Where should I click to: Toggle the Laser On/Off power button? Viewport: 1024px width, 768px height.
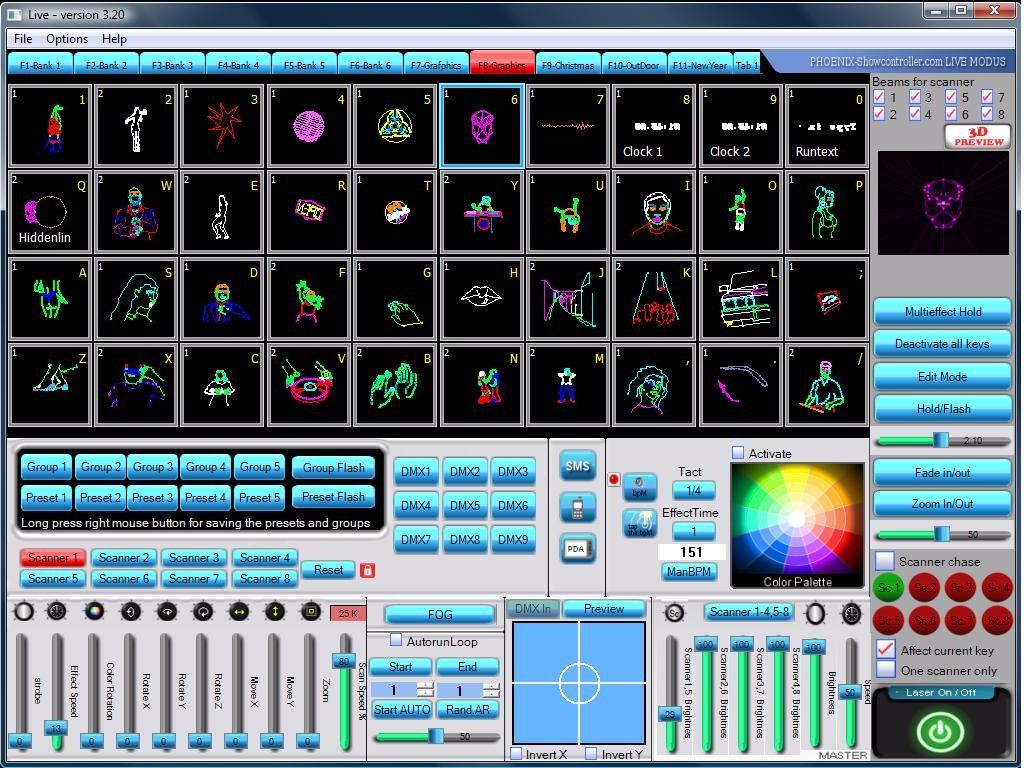click(x=940, y=731)
